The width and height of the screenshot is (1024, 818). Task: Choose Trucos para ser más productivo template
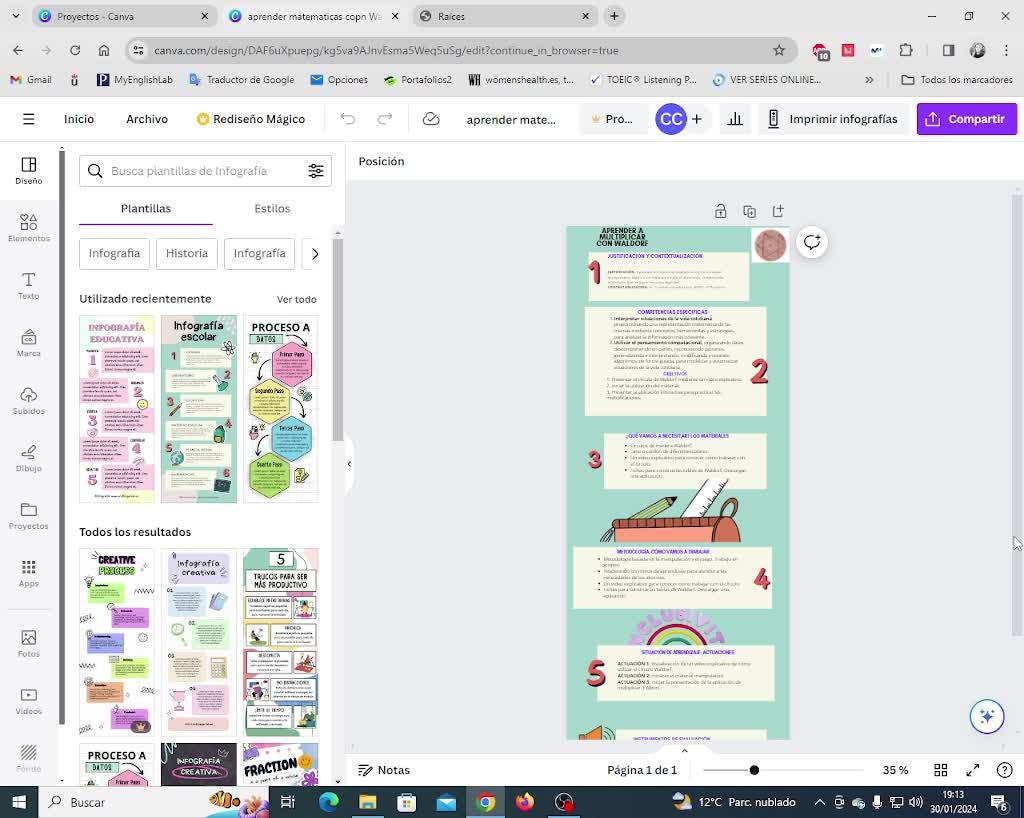tap(281, 642)
